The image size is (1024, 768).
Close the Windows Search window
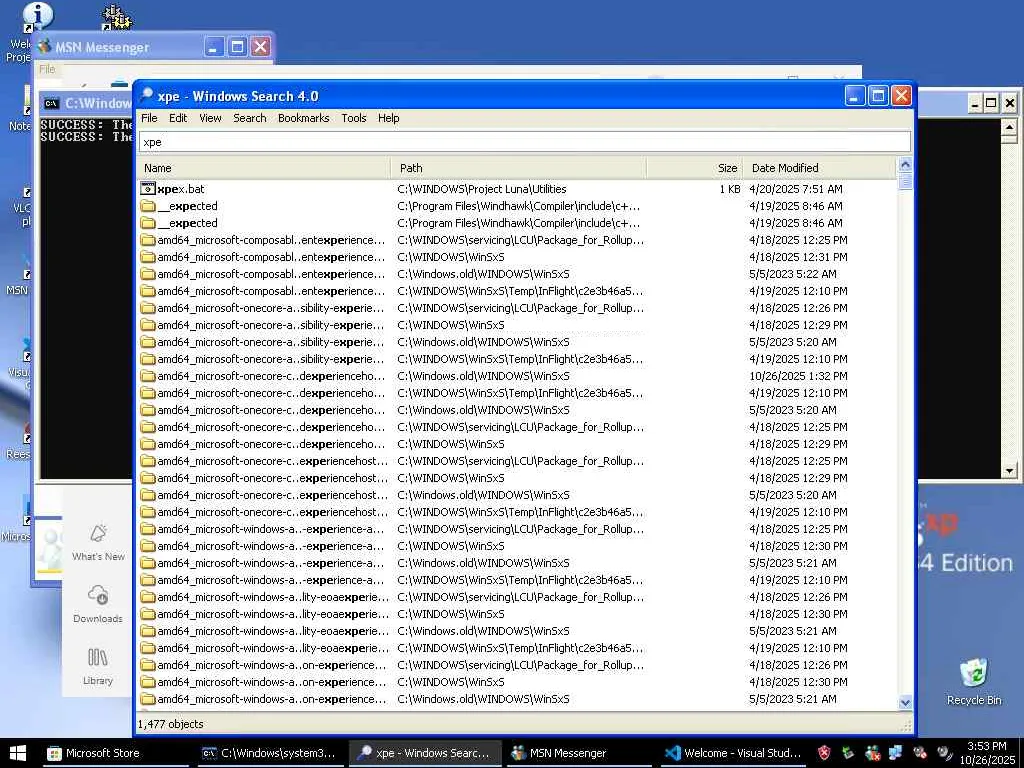point(901,96)
